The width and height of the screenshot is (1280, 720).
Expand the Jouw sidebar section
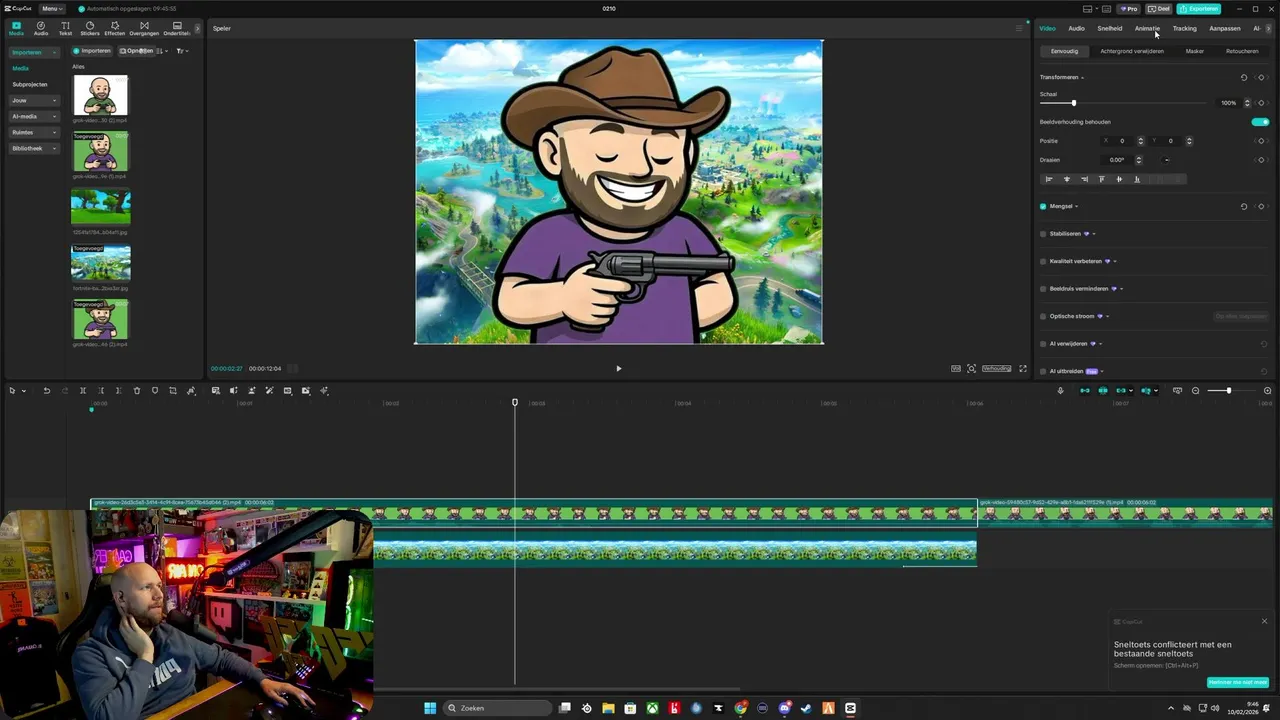(33, 100)
